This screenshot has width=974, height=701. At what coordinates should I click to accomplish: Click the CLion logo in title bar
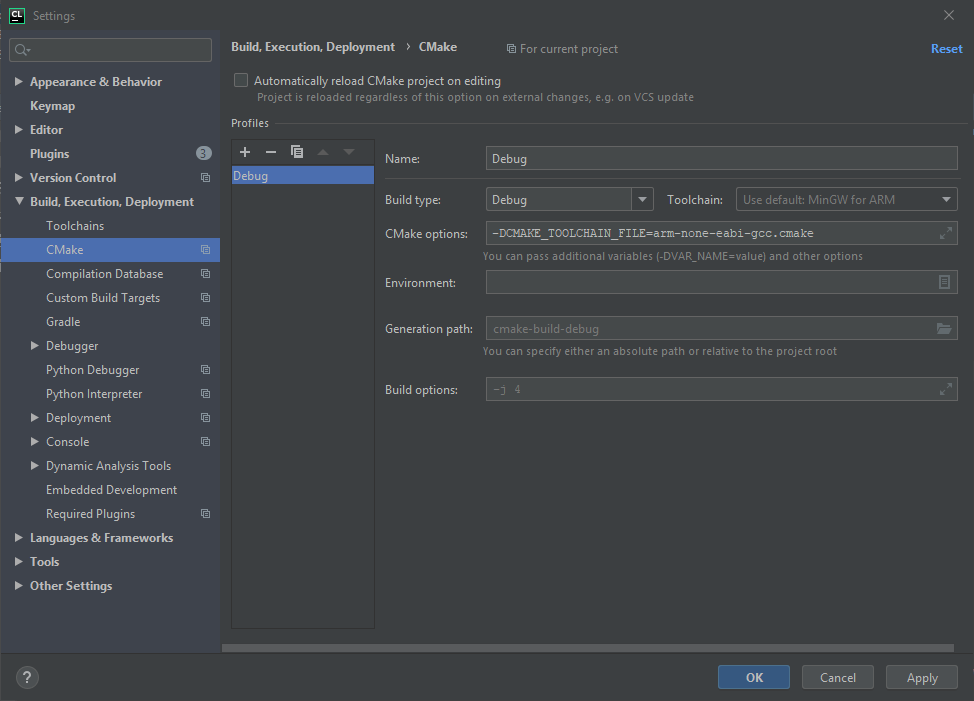[17, 16]
